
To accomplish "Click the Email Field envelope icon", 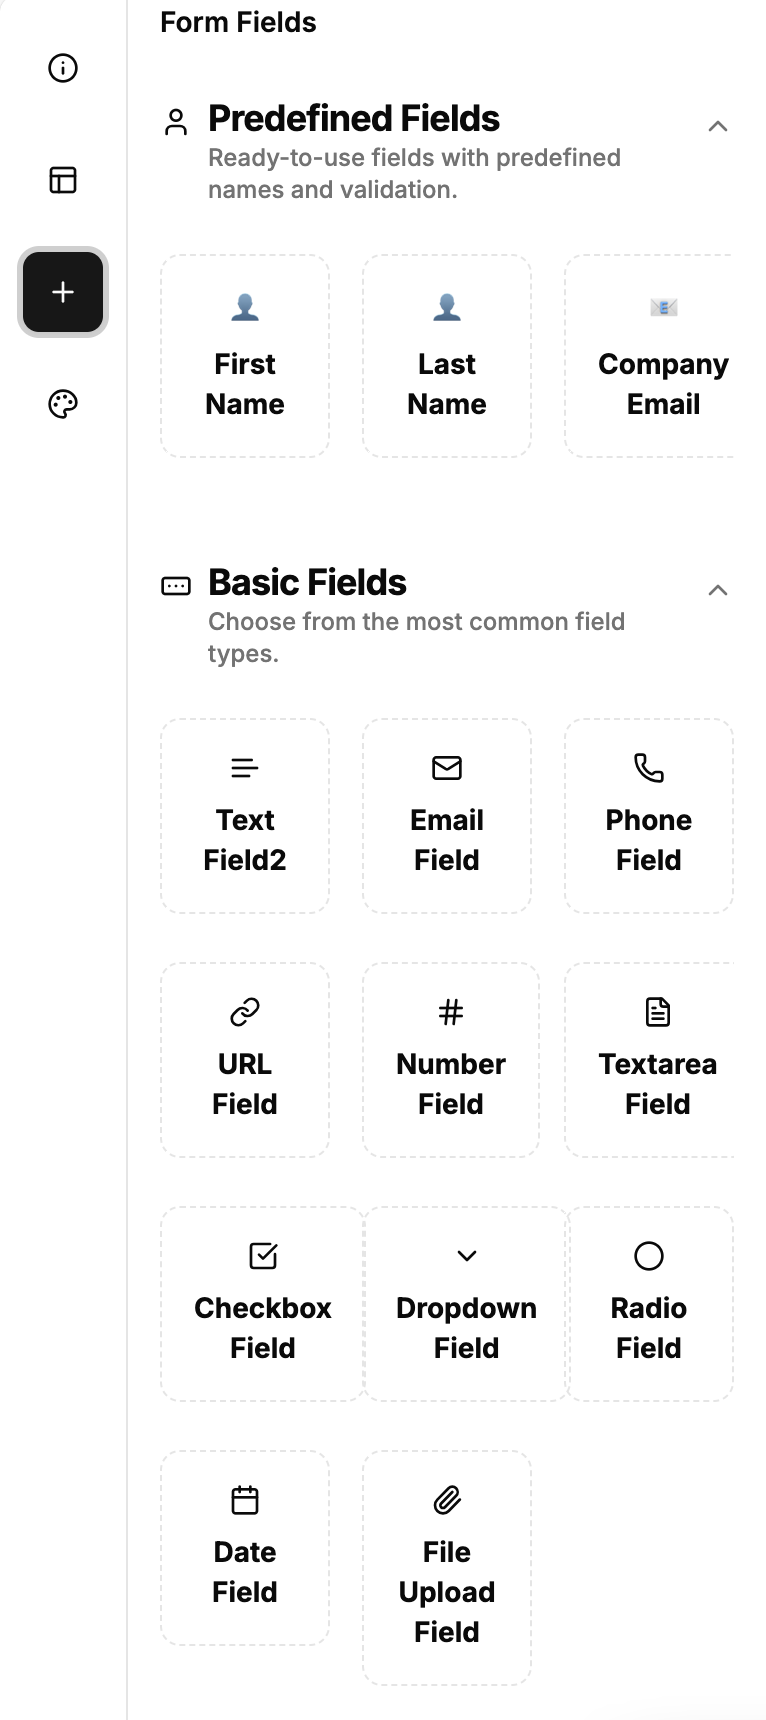I will point(447,768).
